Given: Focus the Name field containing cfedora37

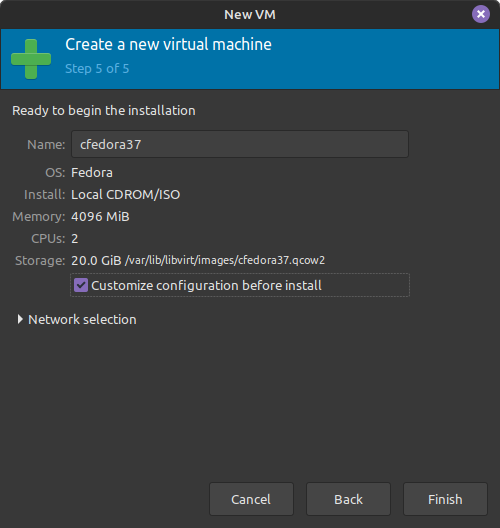Looking at the screenshot, I should (x=240, y=144).
